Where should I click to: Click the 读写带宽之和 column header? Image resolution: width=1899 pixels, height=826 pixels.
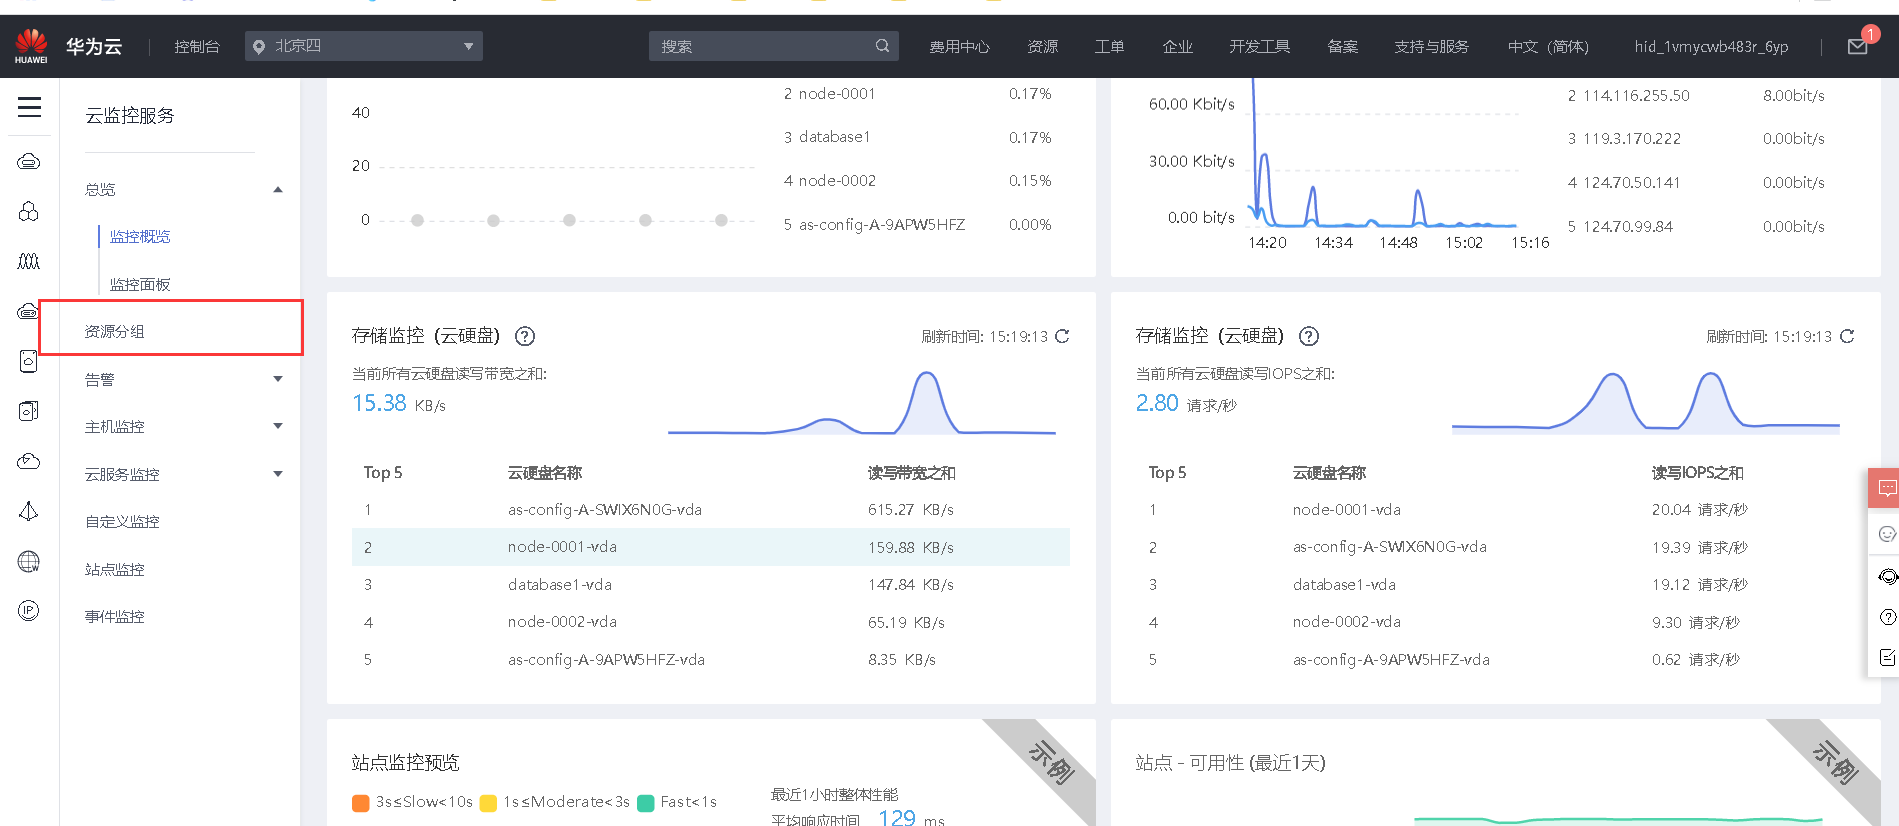[911, 473]
